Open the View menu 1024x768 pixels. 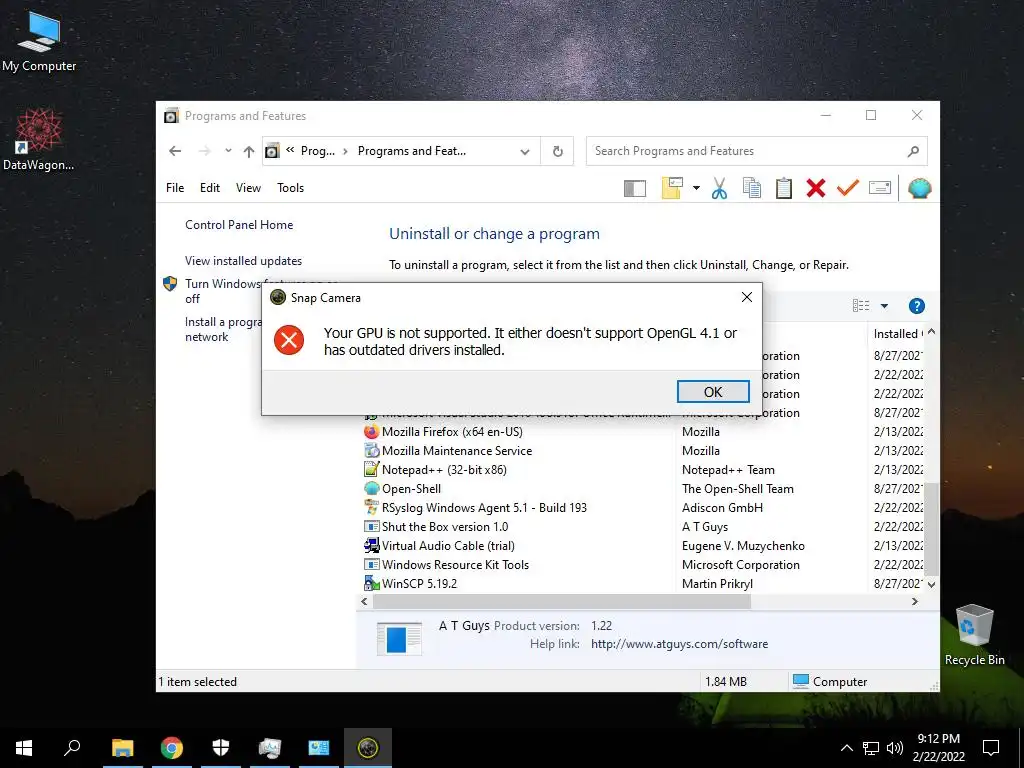coord(248,188)
